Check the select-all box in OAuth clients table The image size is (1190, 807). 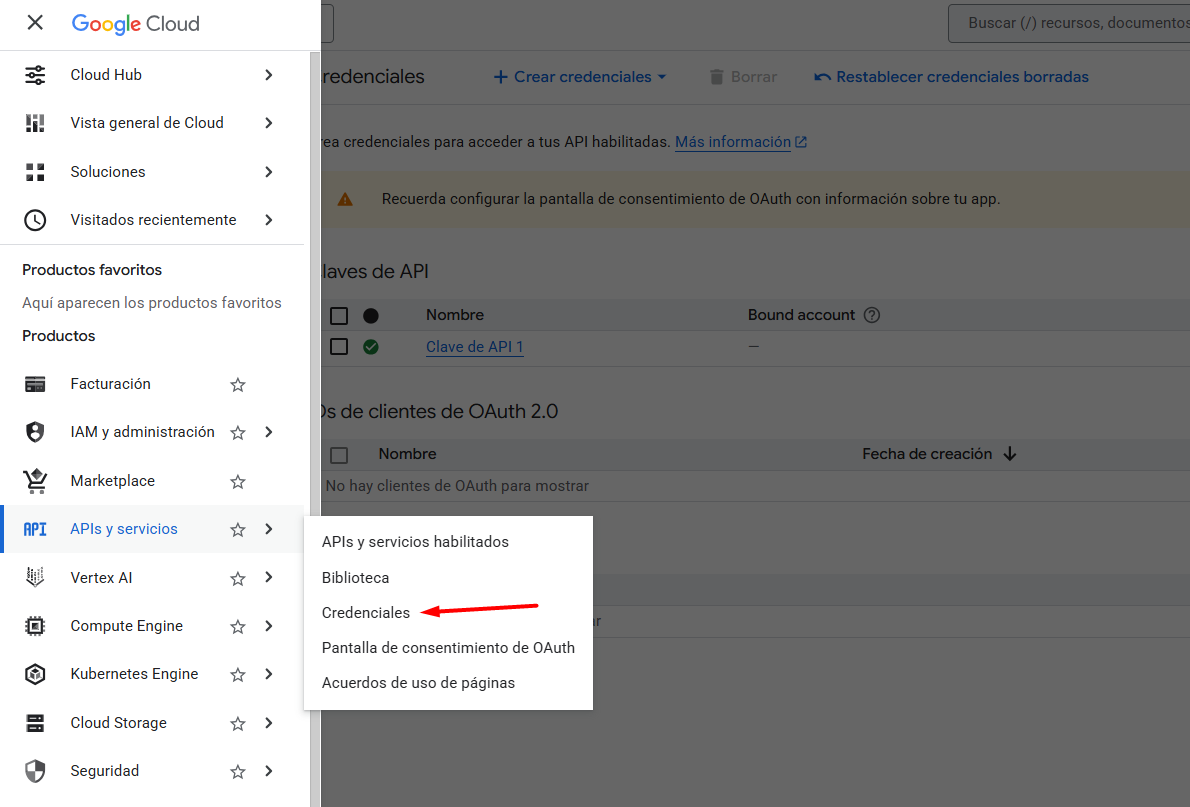click(x=339, y=456)
